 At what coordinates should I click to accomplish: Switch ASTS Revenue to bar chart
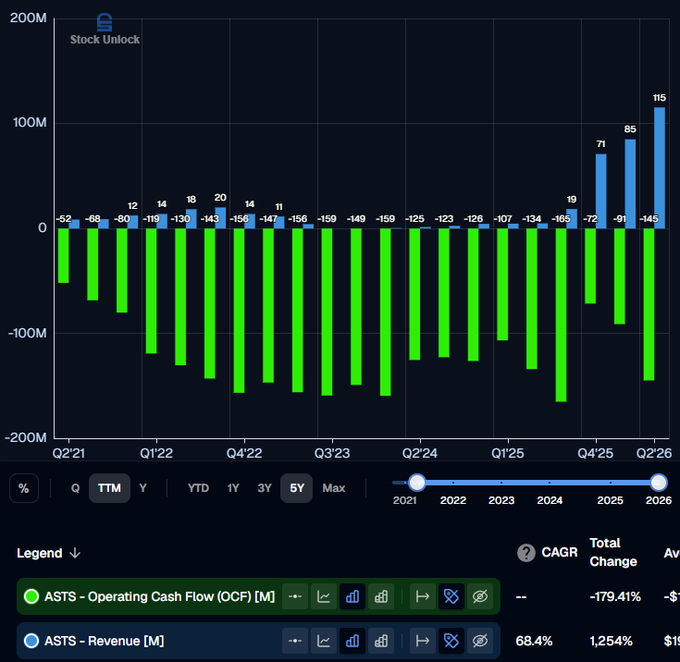tap(352, 641)
